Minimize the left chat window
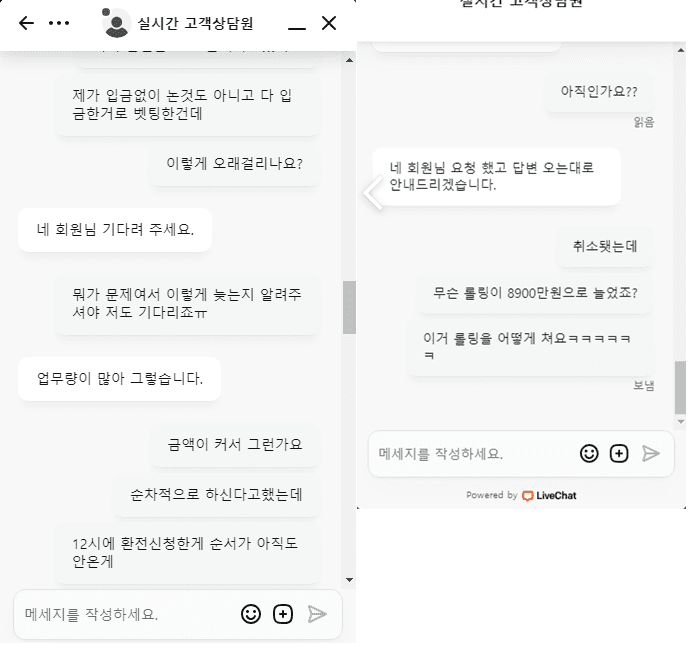 (297, 28)
